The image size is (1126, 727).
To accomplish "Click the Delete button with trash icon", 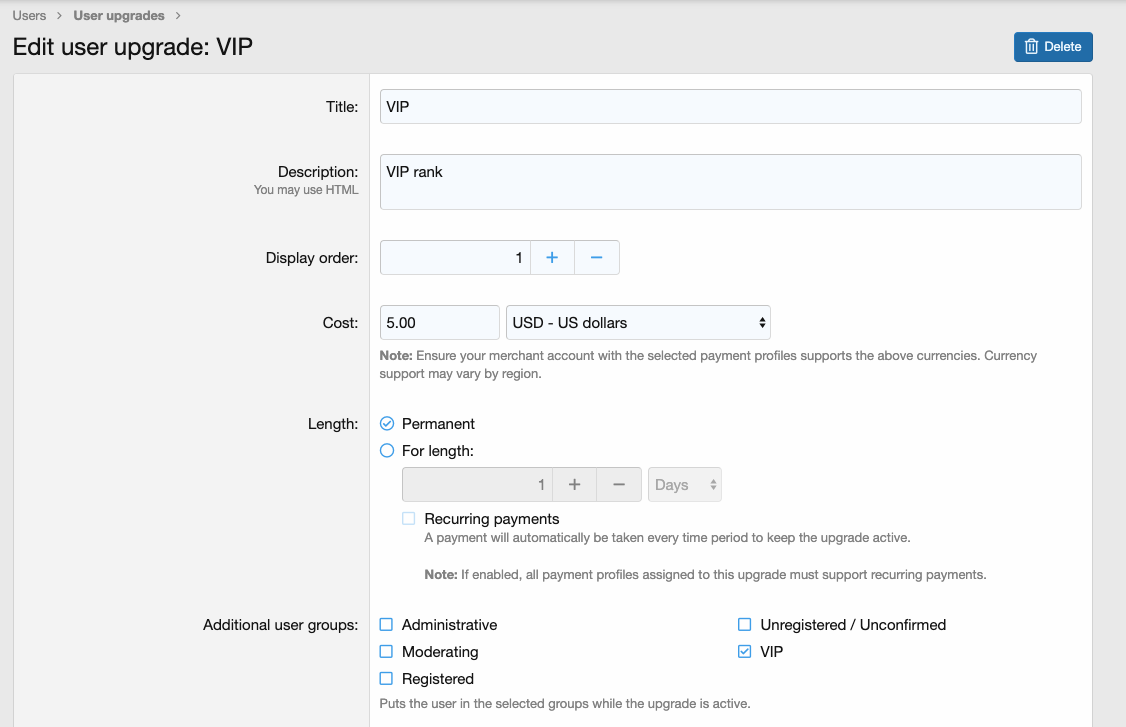I will tap(1053, 47).
